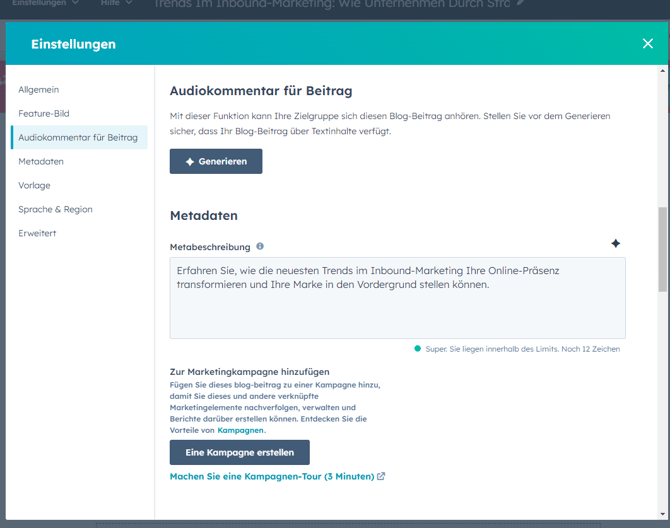Click external-link icon after Kampagnen-Tour text
This screenshot has height=528, width=670.
click(x=381, y=477)
